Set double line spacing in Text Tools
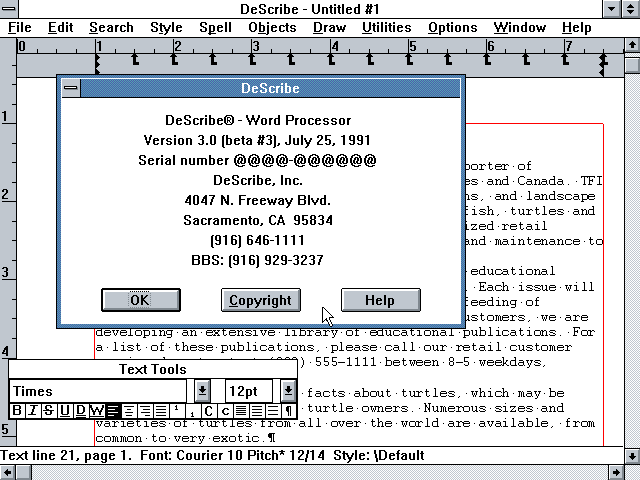This screenshot has height=480, width=640. [x=273, y=410]
